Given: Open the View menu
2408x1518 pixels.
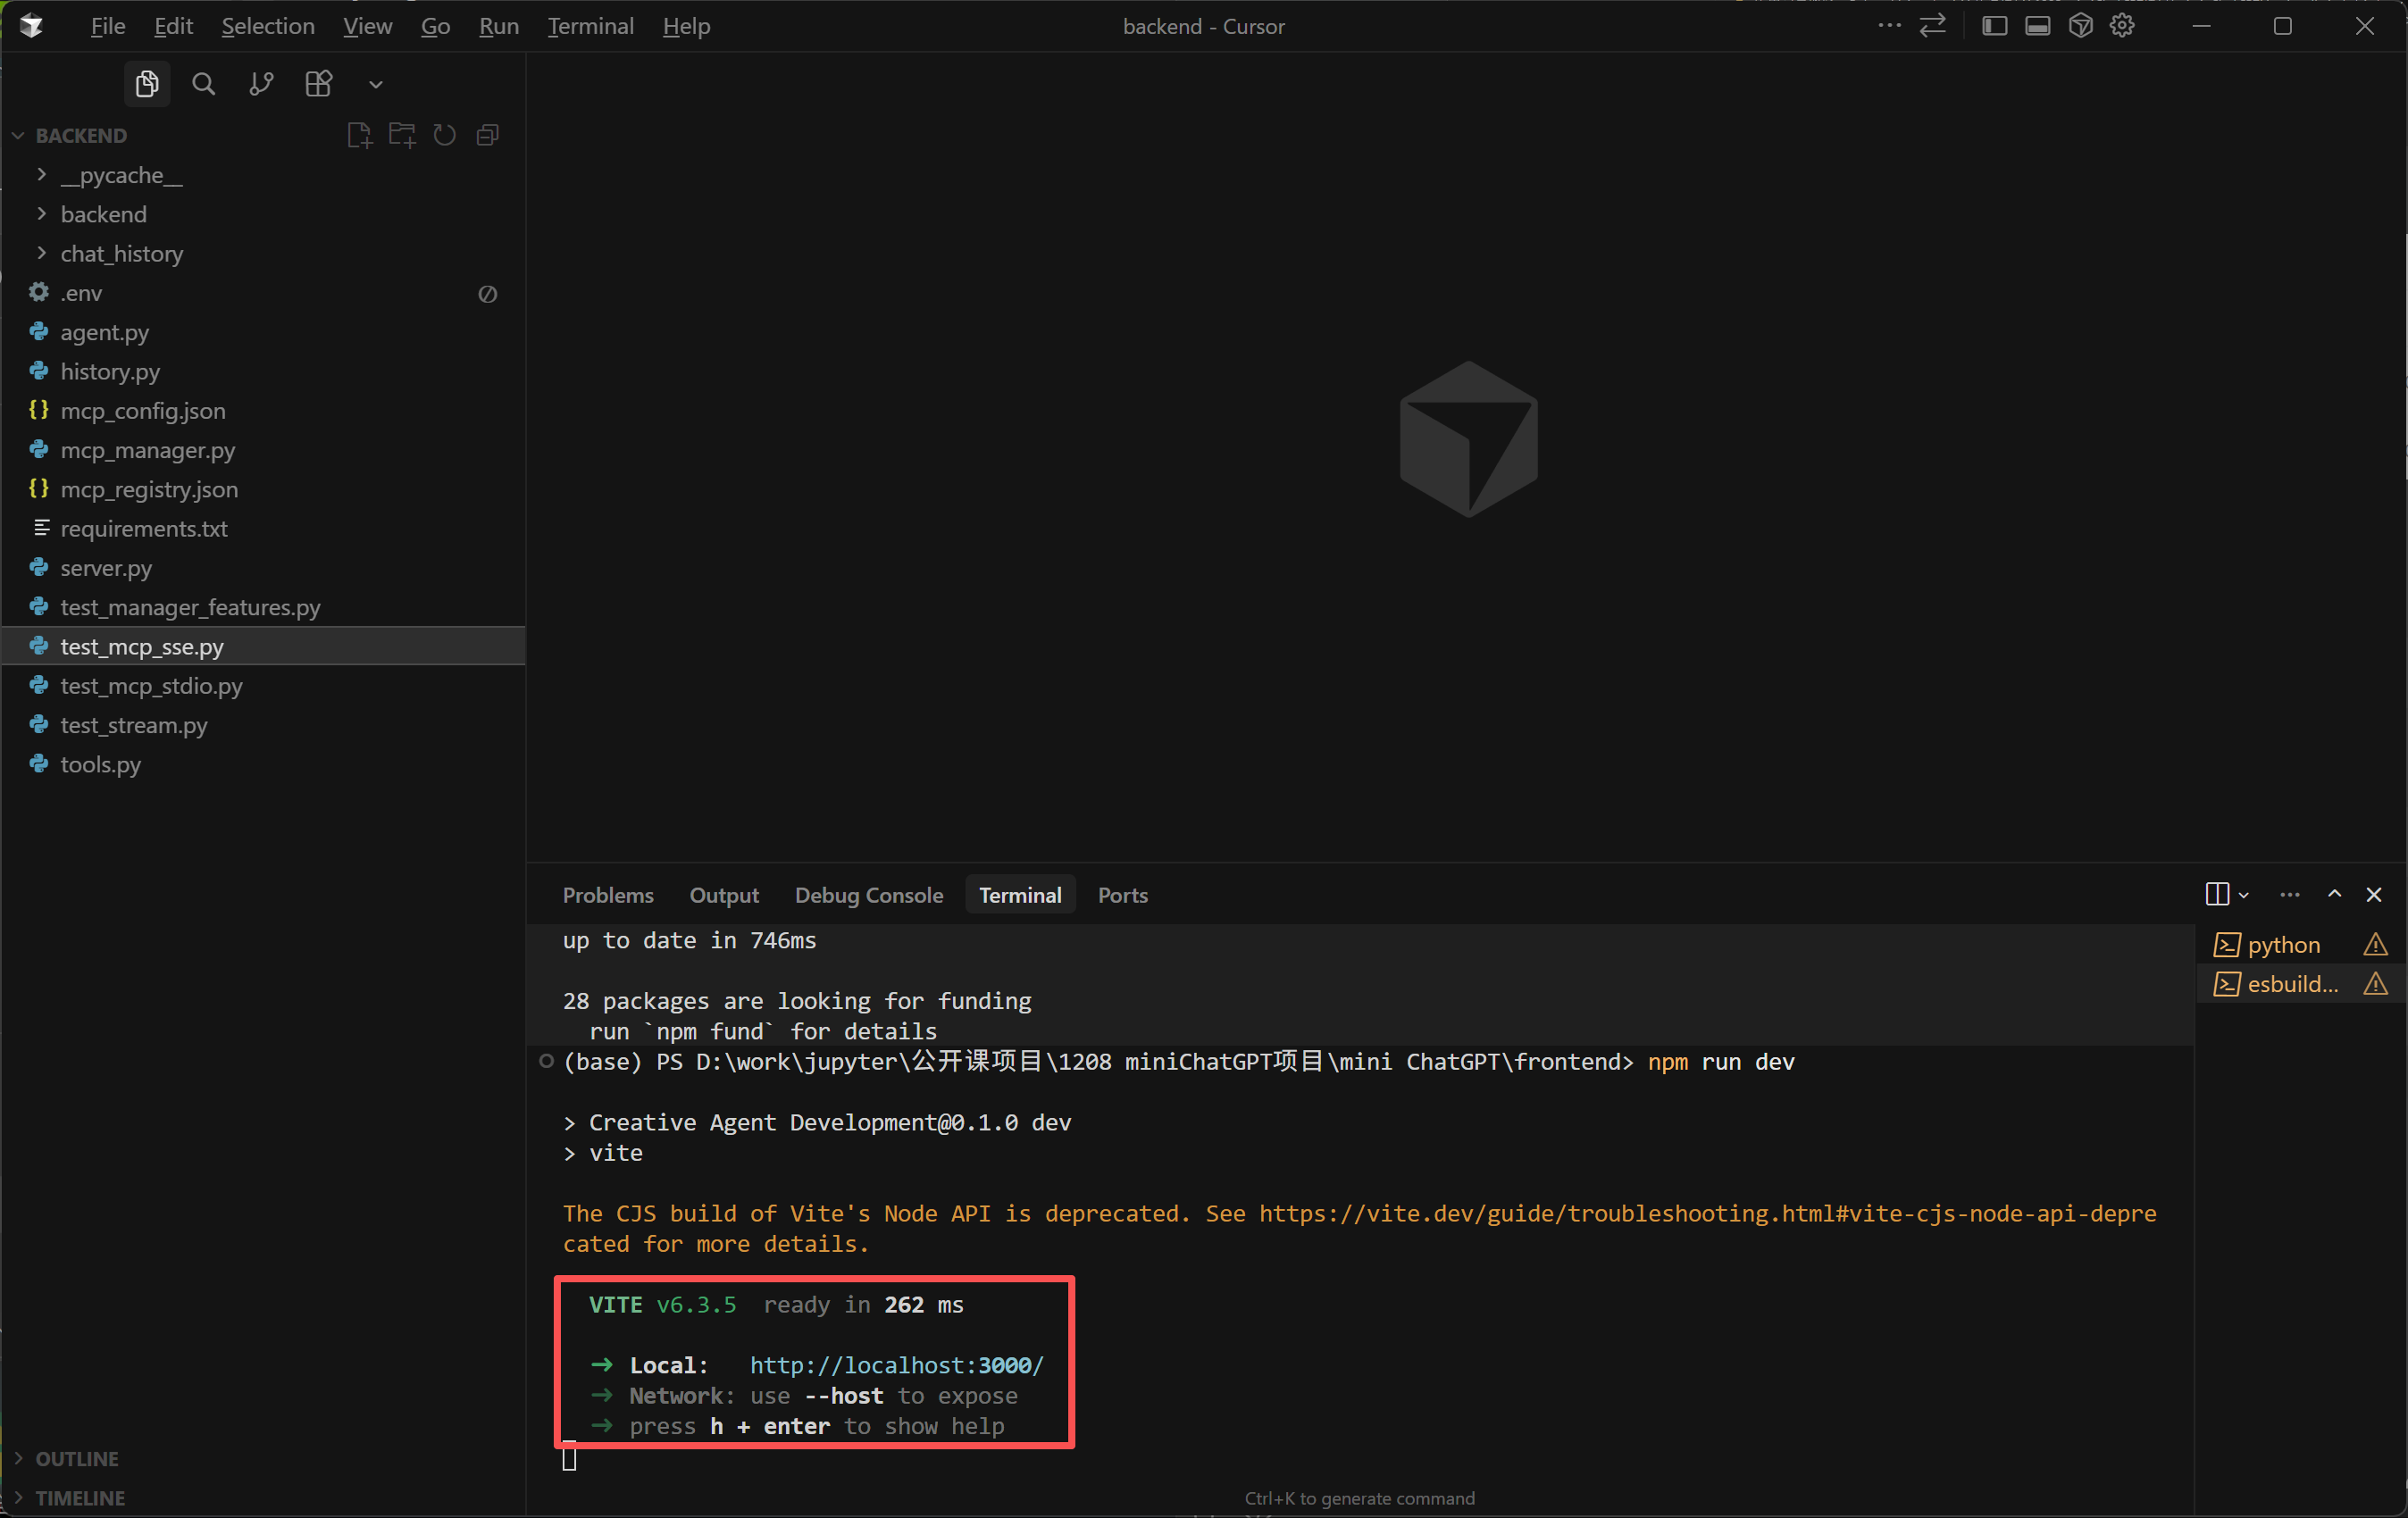Looking at the screenshot, I should (367, 26).
